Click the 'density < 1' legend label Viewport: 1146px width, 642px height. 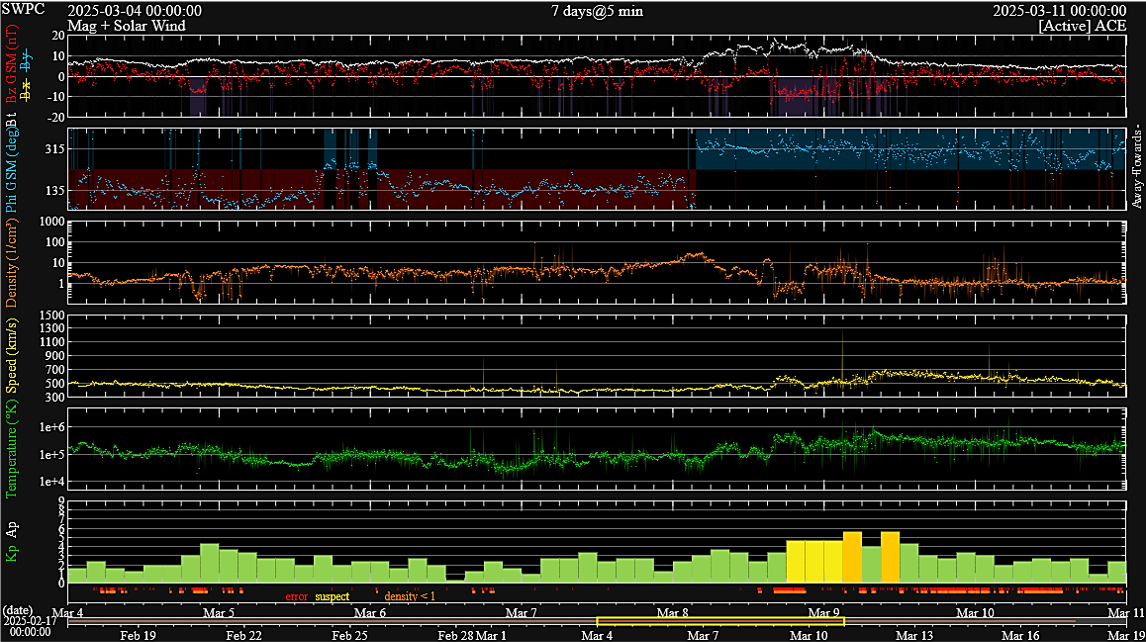point(410,597)
